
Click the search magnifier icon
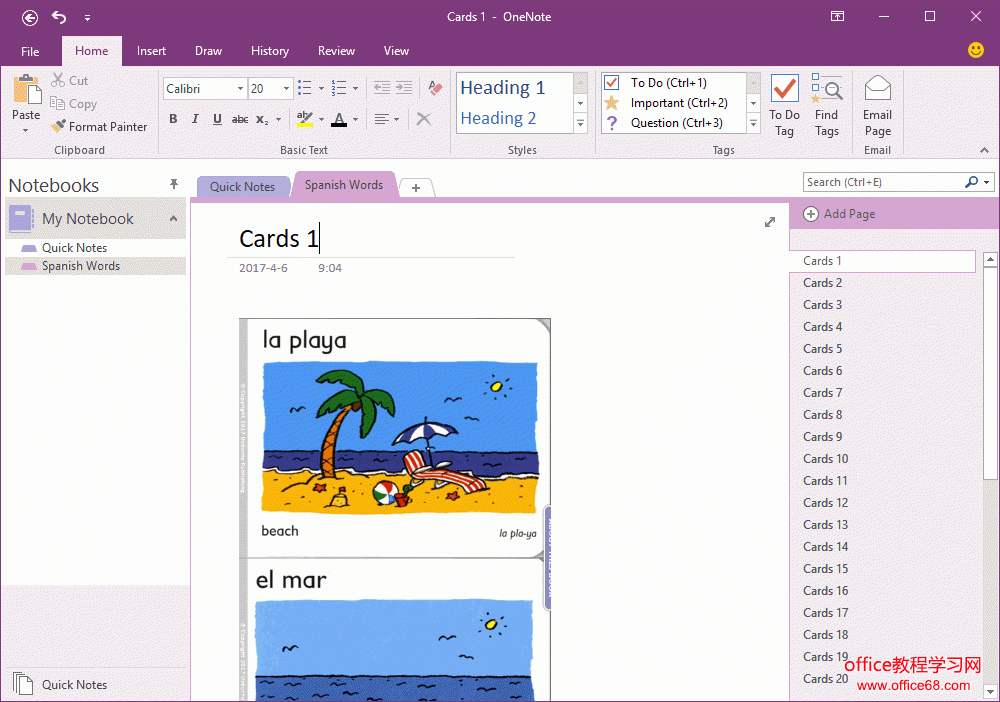click(x=971, y=182)
